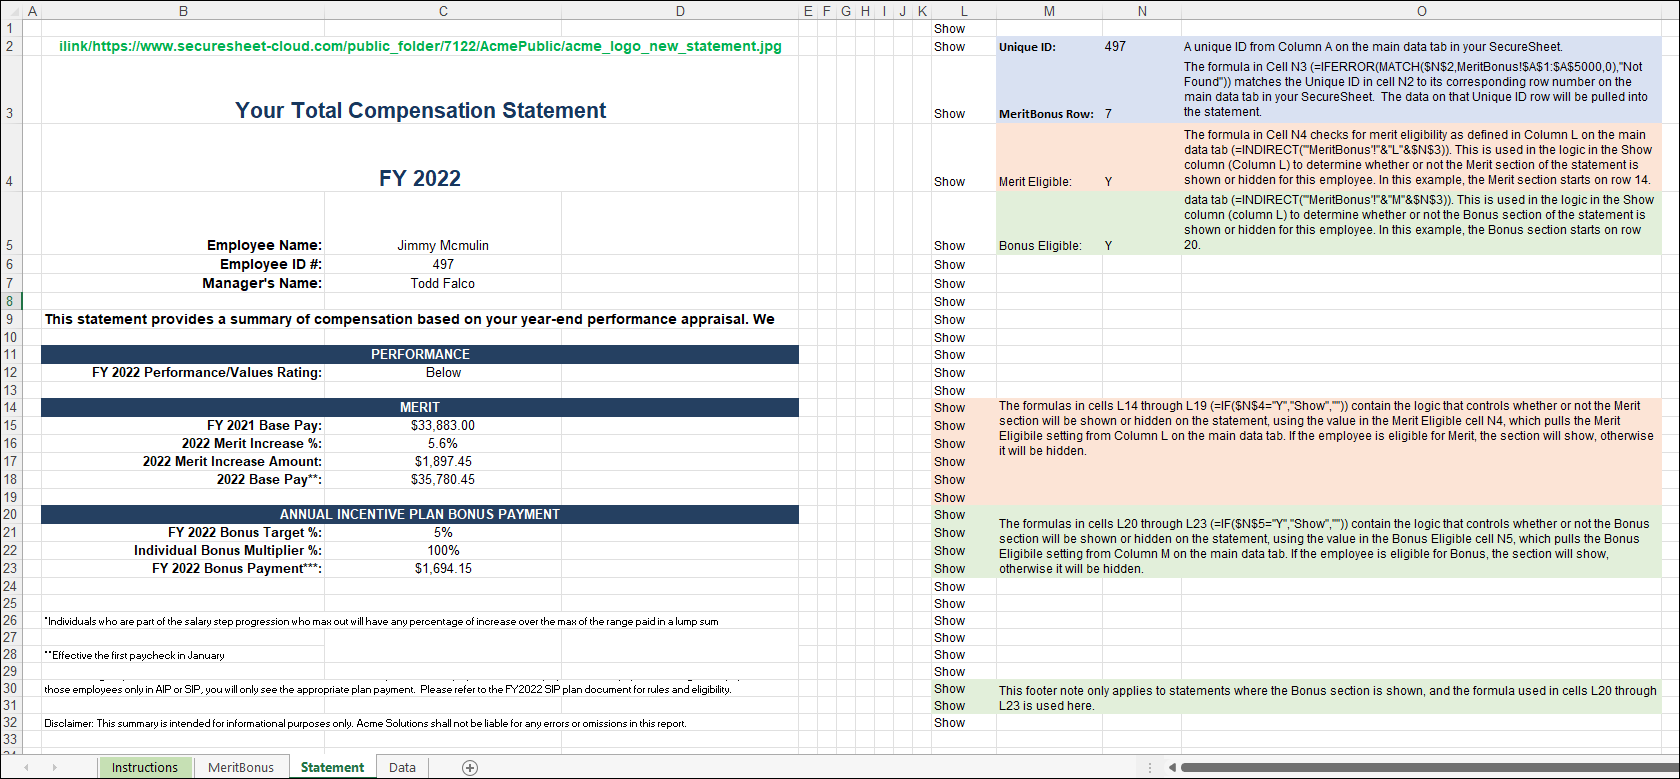Click the select-all corner of the grid
Image resolution: width=1680 pixels, height=779 pixels.
coord(10,11)
